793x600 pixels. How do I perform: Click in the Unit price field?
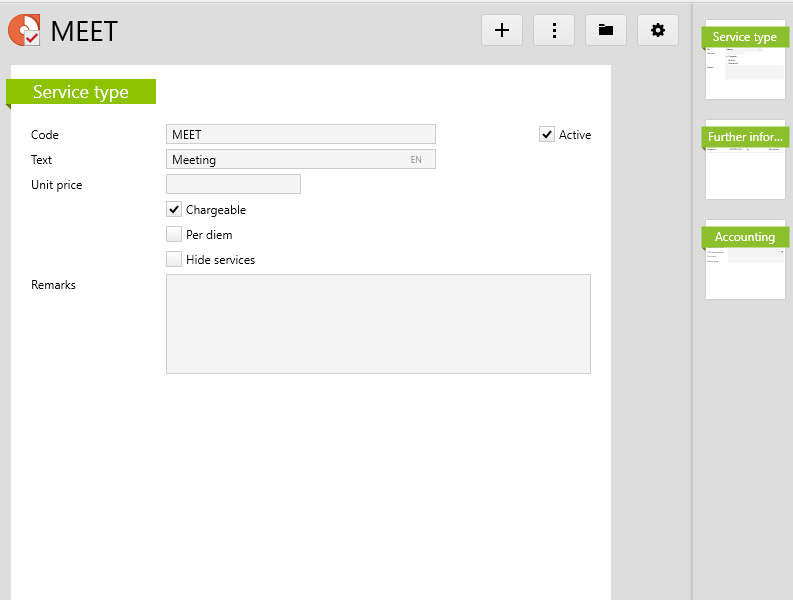233,184
